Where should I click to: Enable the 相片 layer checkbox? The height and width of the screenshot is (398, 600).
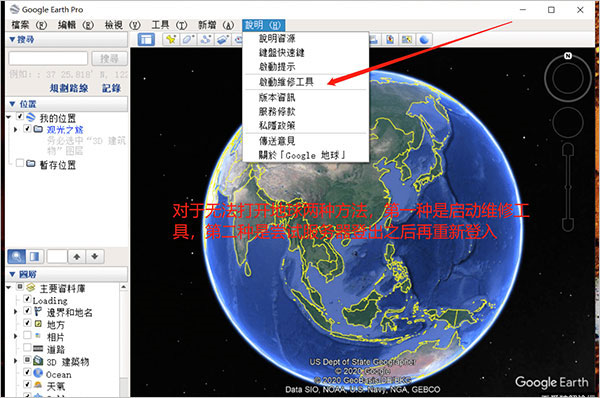[27, 335]
